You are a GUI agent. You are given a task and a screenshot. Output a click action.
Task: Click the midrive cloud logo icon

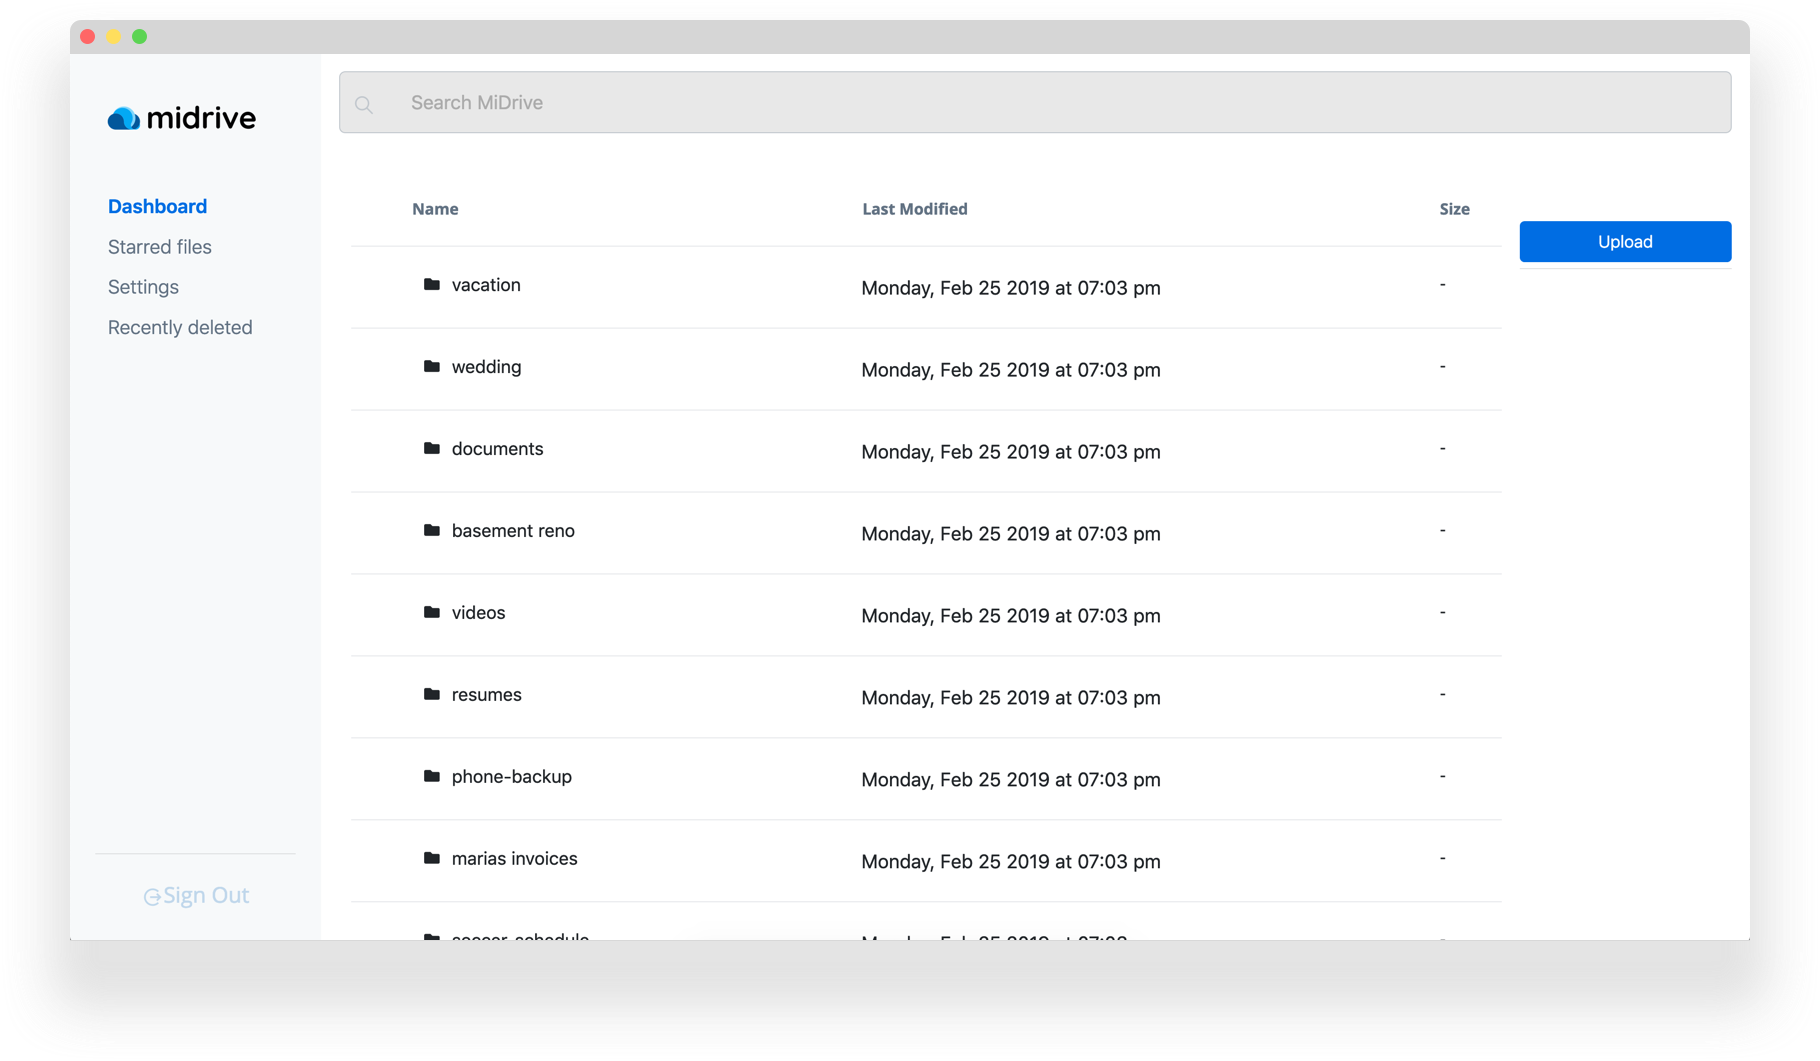[123, 118]
